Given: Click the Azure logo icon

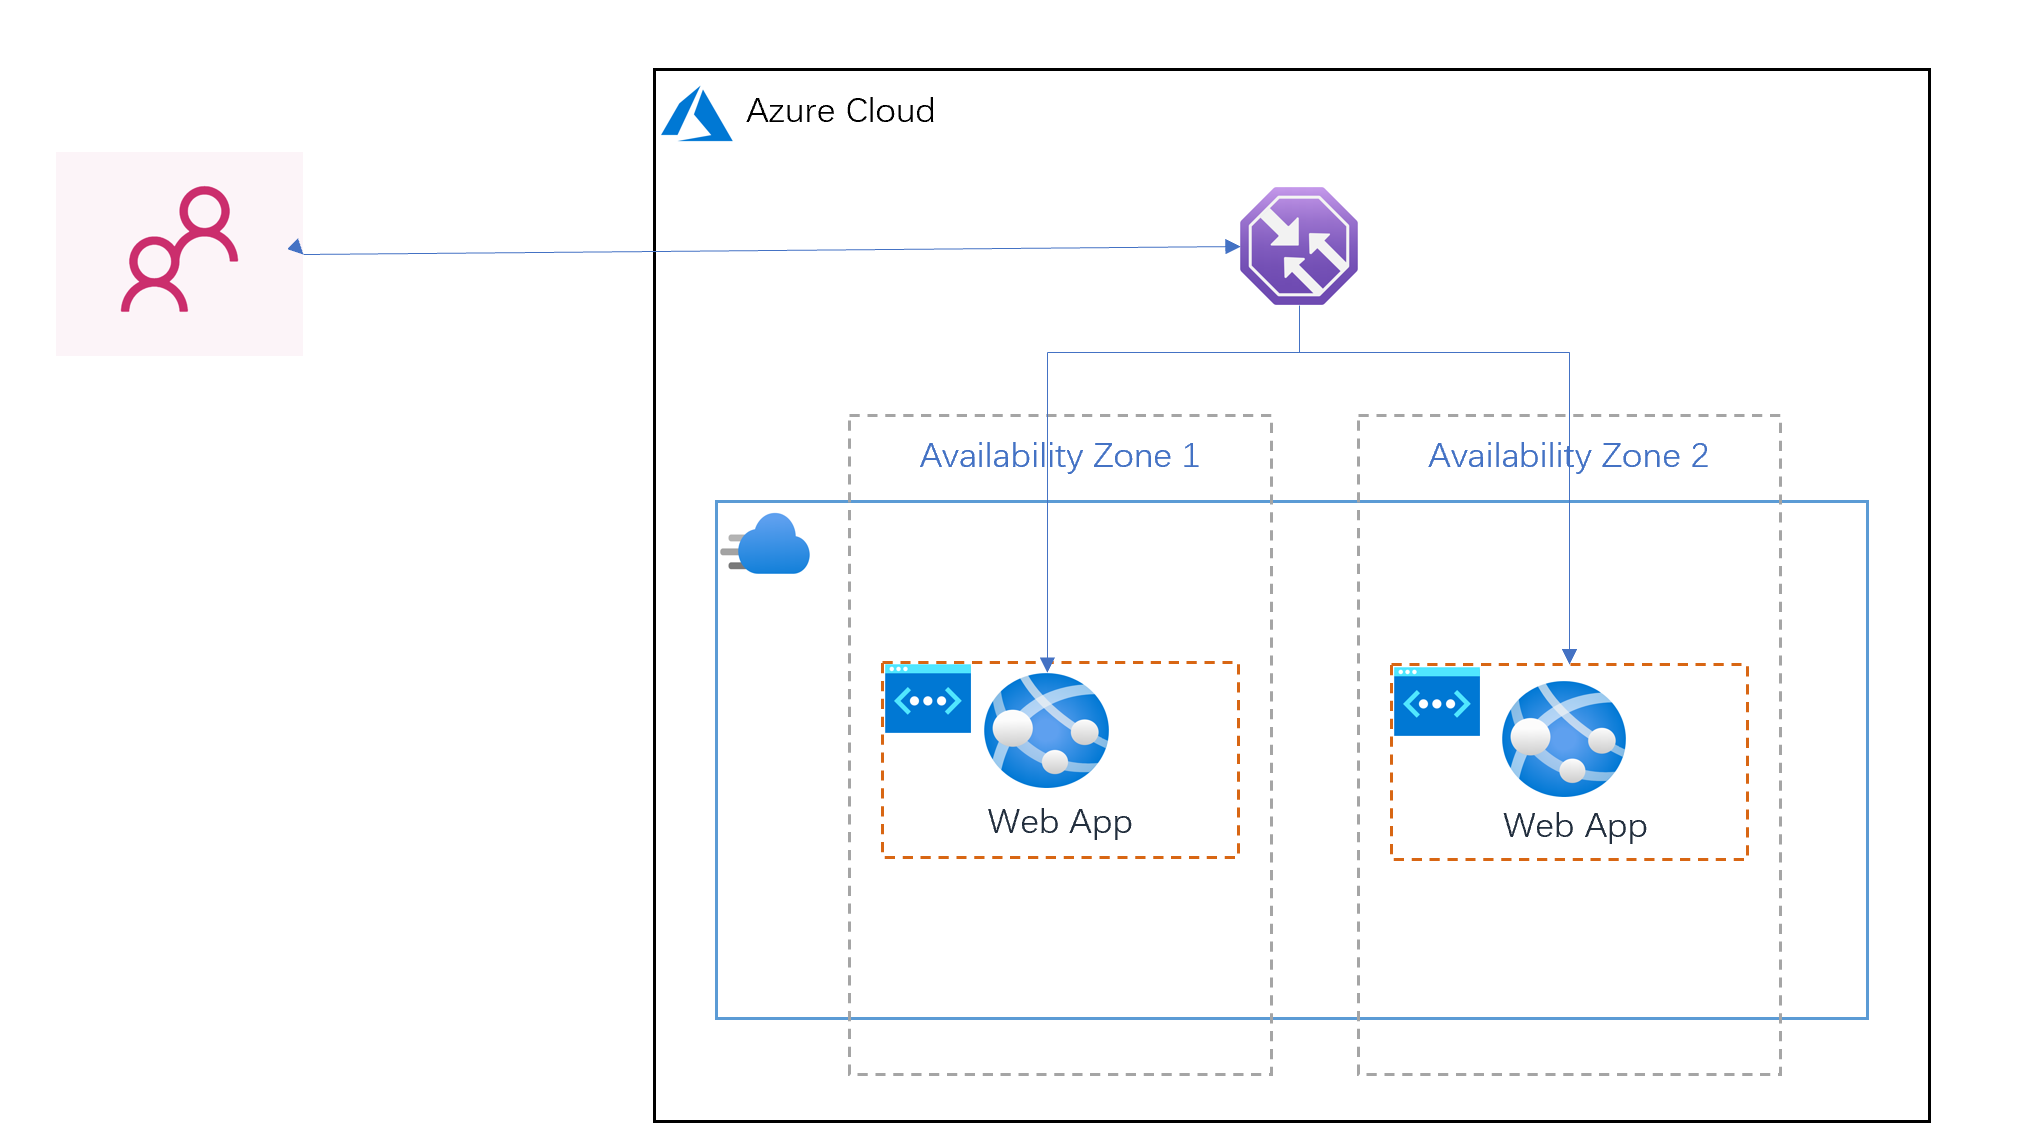Looking at the screenshot, I should [x=697, y=114].
